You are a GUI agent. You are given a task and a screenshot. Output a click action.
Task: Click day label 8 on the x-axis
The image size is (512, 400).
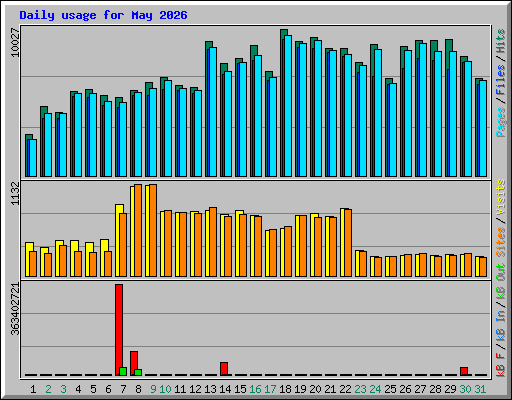click(138, 389)
